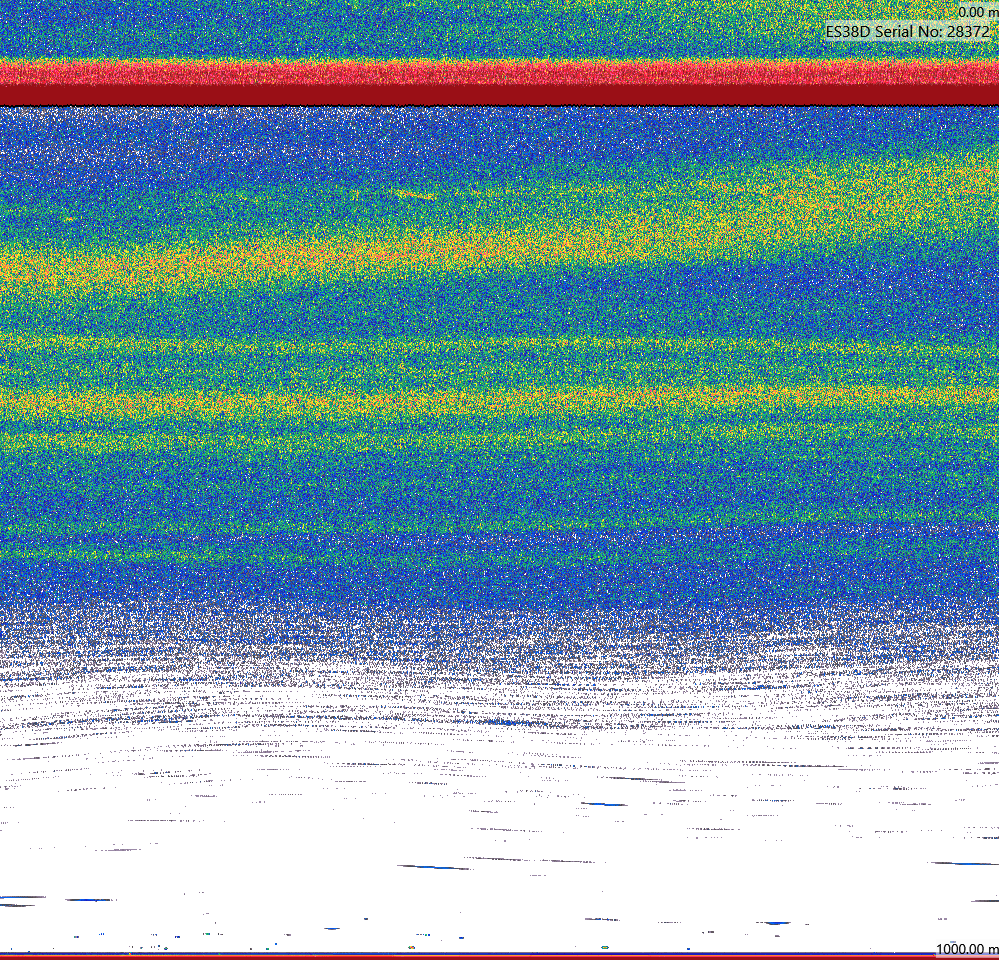Screen dimensions: 1000x960
Task: Click the long dark-blue streak in the lower-middle white area
Action: [434, 867]
